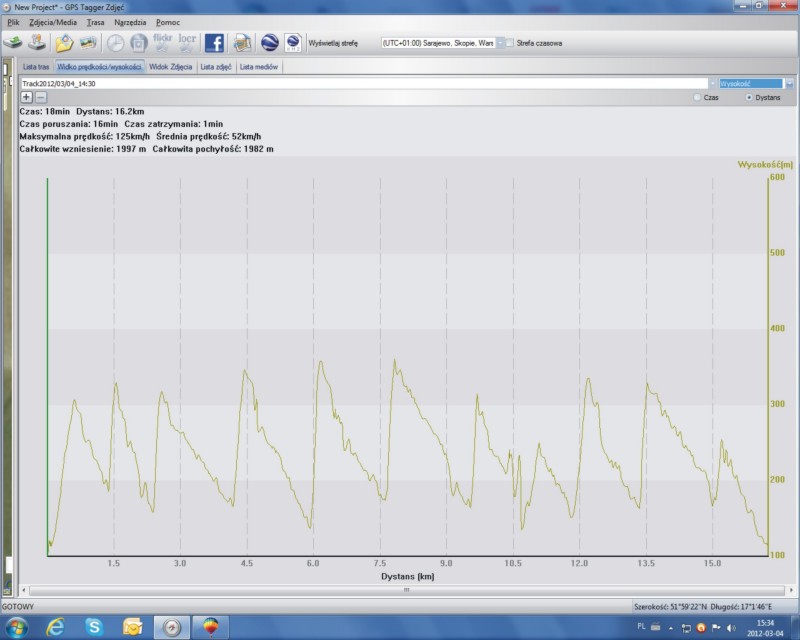Switch to the Lista zdjęć tab
This screenshot has width=800, height=640.
click(216, 67)
